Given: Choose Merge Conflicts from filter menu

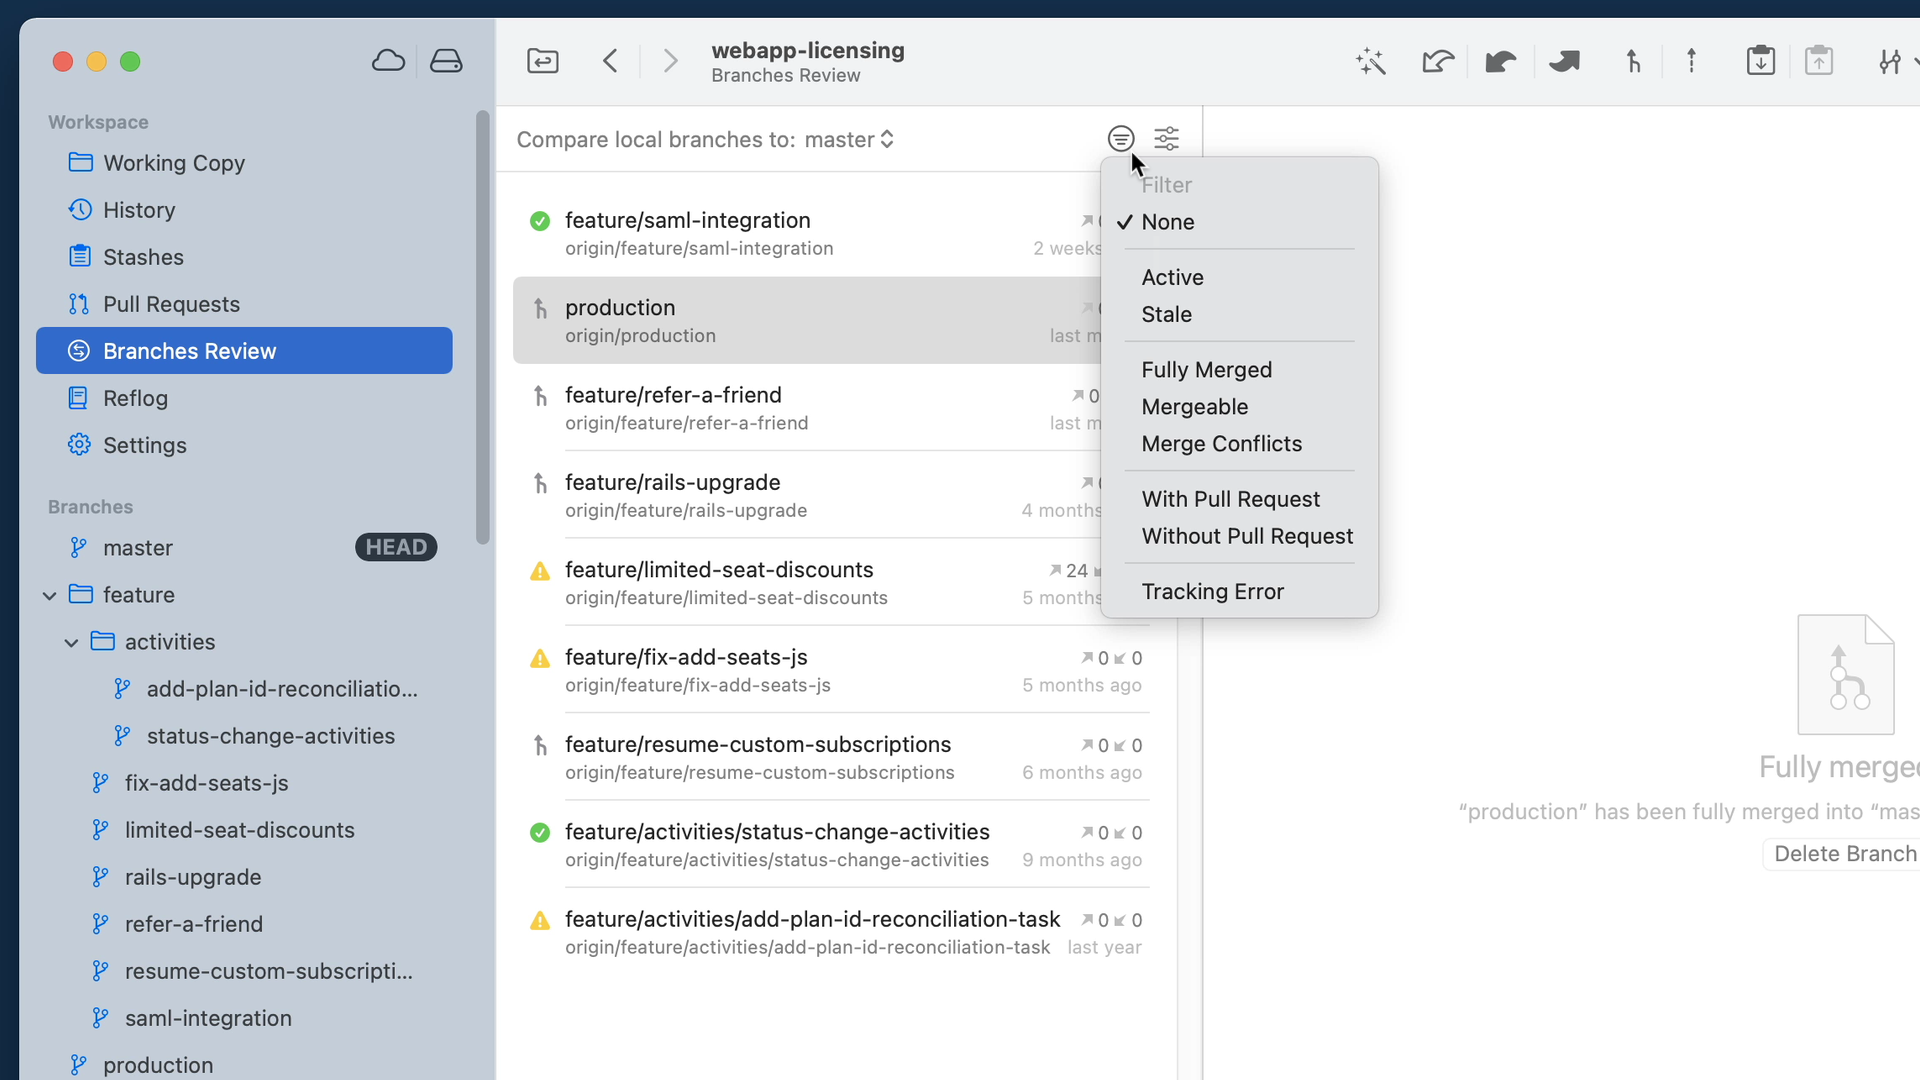Looking at the screenshot, I should [1221, 444].
